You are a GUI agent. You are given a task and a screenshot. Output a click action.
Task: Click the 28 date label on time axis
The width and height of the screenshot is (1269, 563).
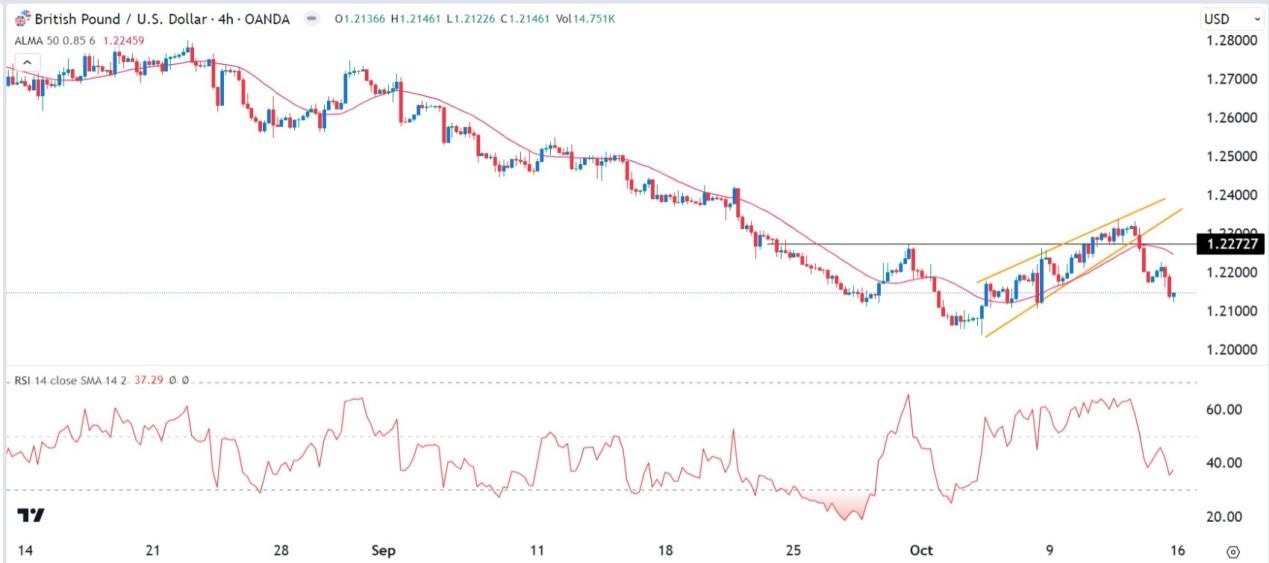[x=282, y=551]
